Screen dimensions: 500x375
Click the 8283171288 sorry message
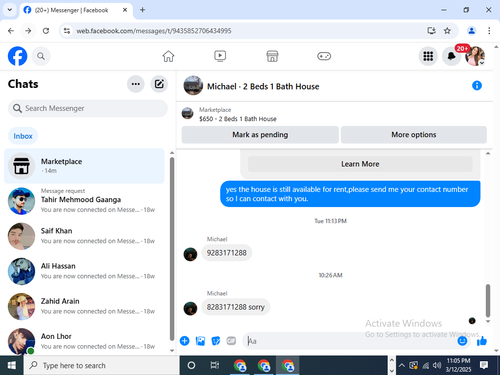coord(236,307)
